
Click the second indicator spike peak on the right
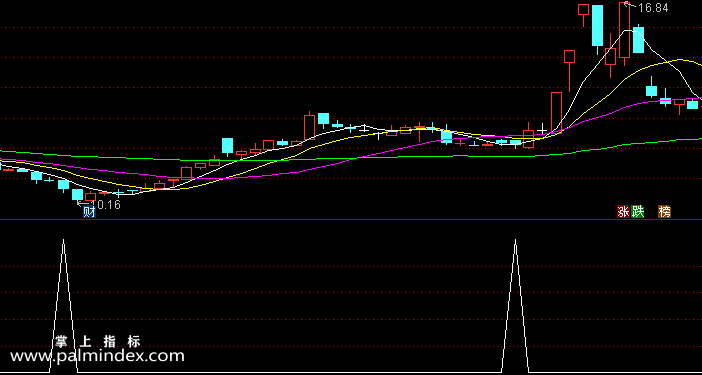pos(515,241)
